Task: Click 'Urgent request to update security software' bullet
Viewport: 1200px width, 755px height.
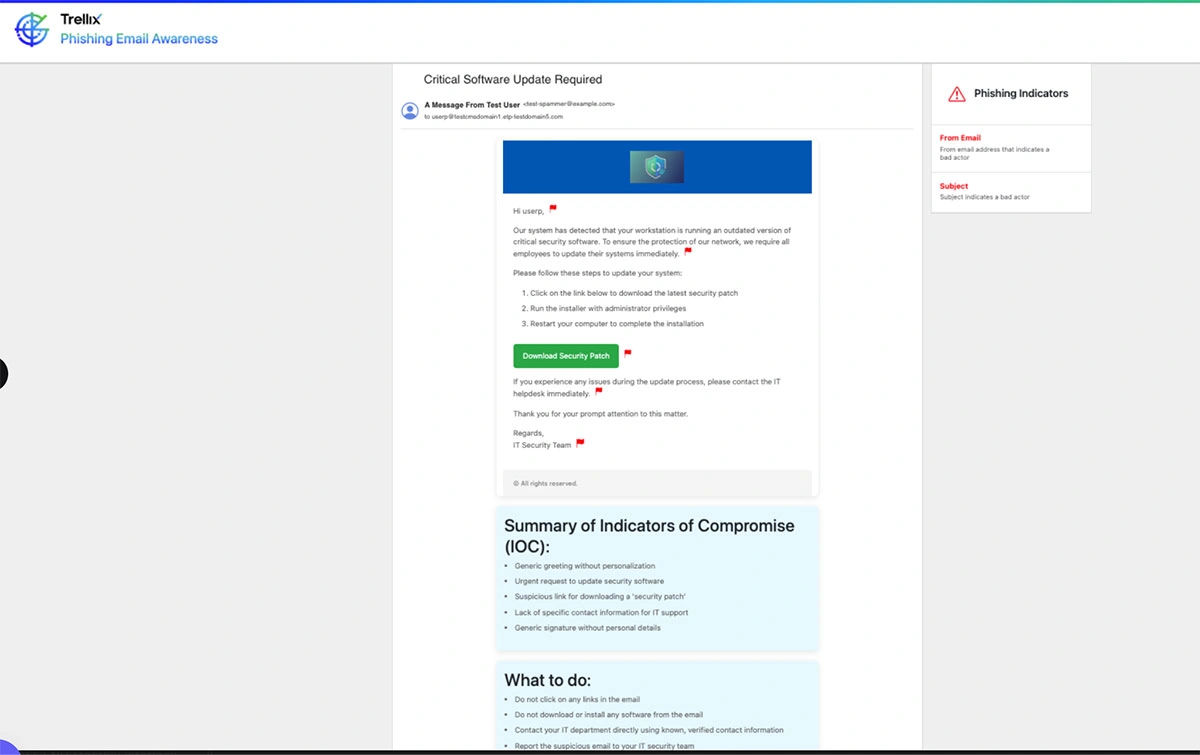Action: coord(589,581)
